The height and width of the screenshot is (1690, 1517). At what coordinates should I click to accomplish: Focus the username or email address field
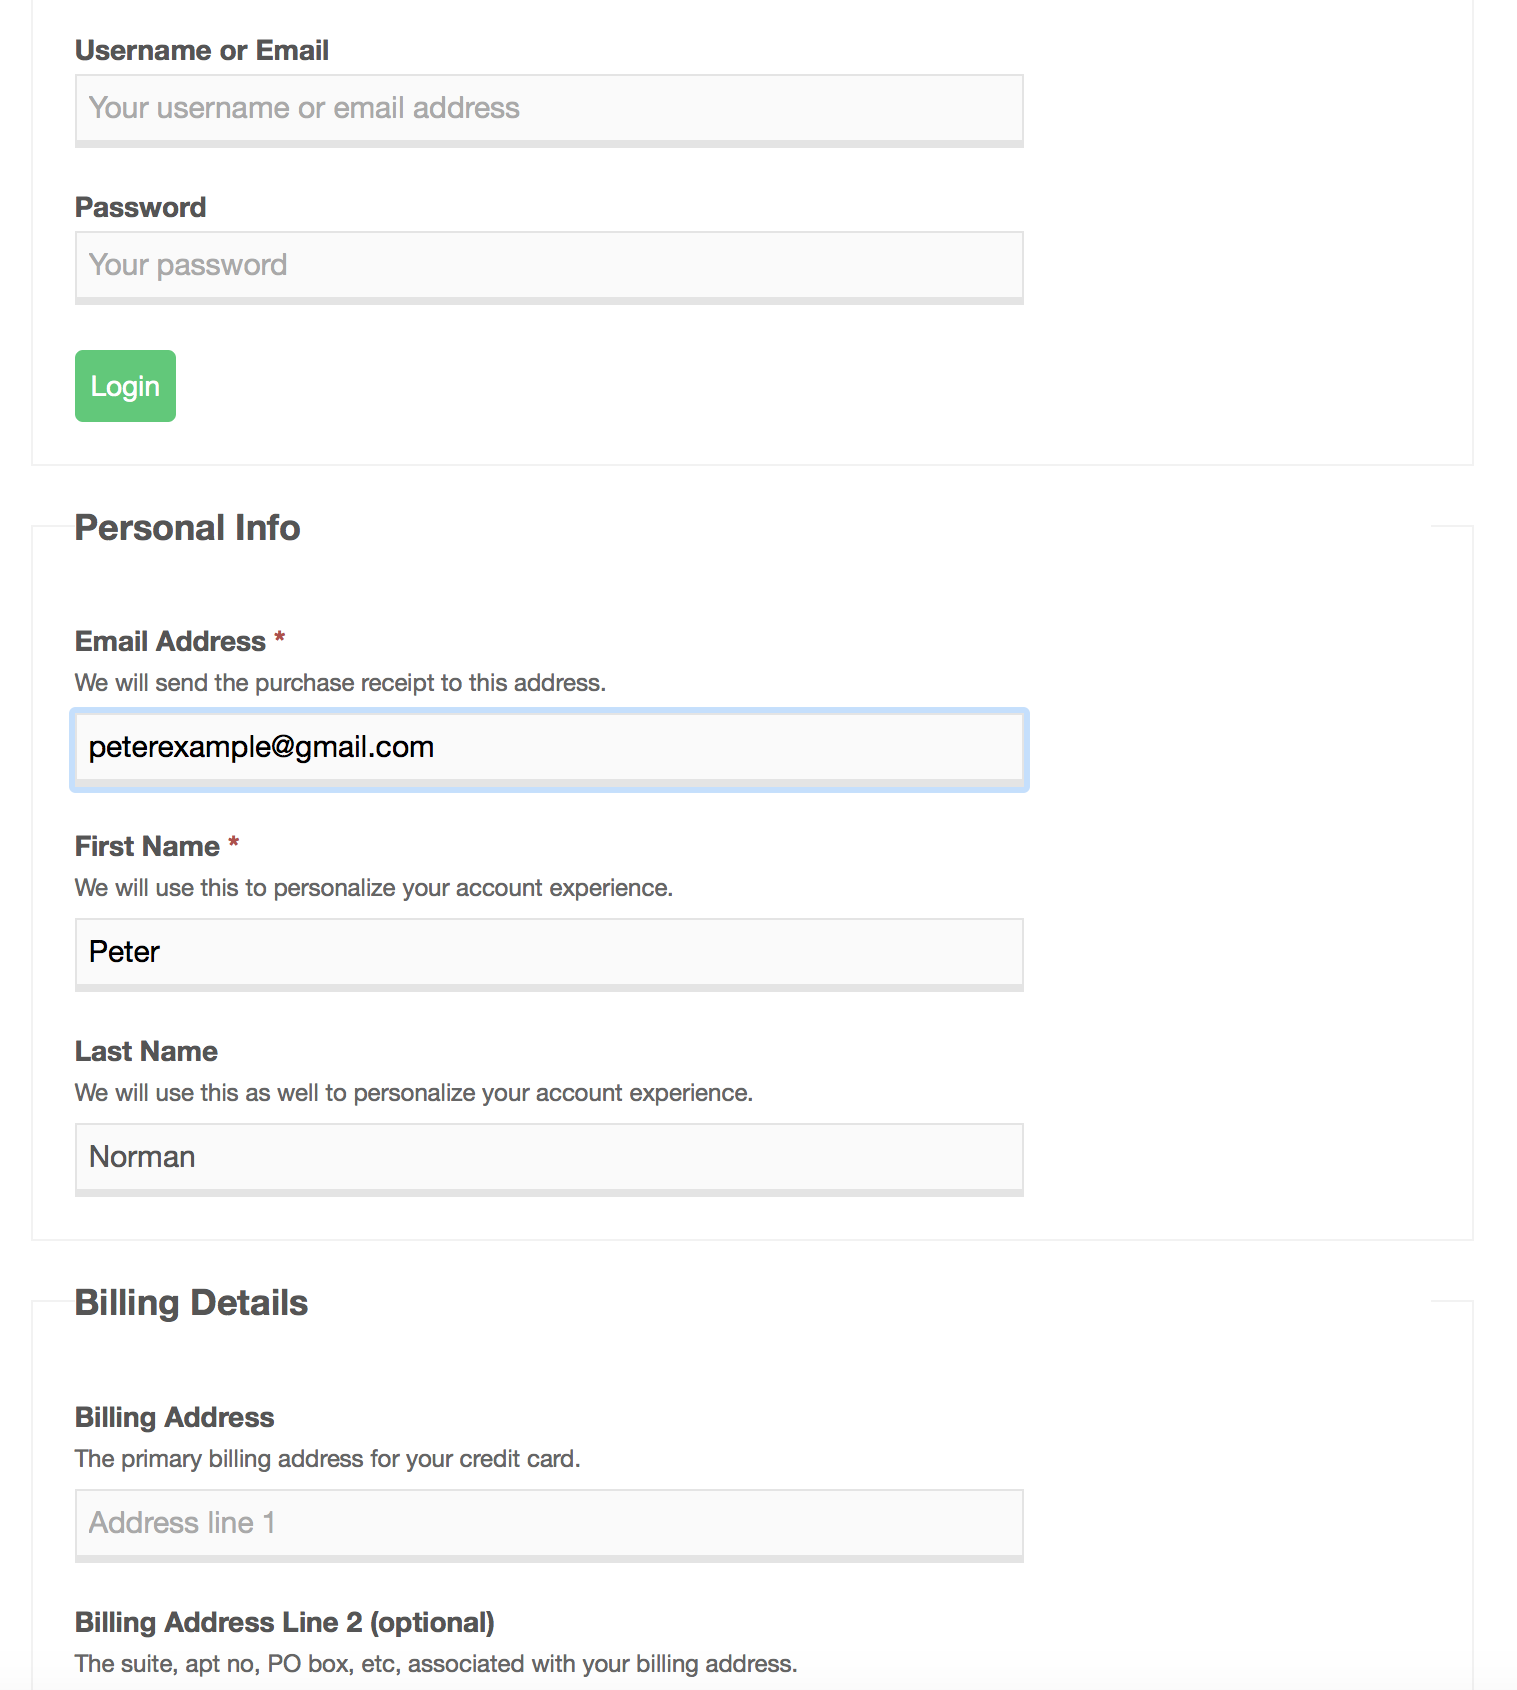tap(549, 110)
